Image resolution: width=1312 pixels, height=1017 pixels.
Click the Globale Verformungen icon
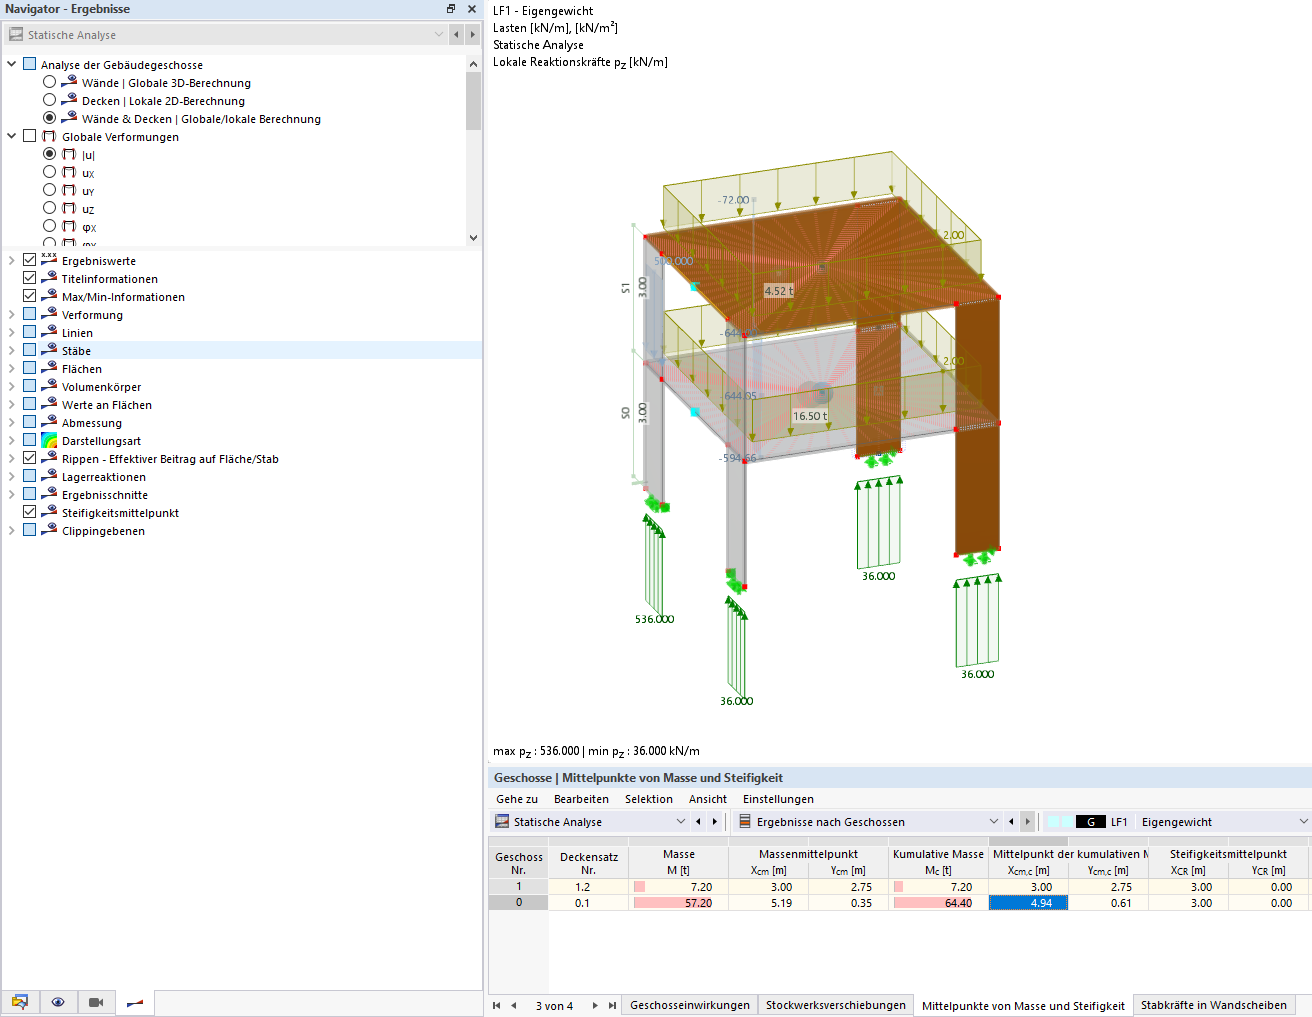(49, 136)
